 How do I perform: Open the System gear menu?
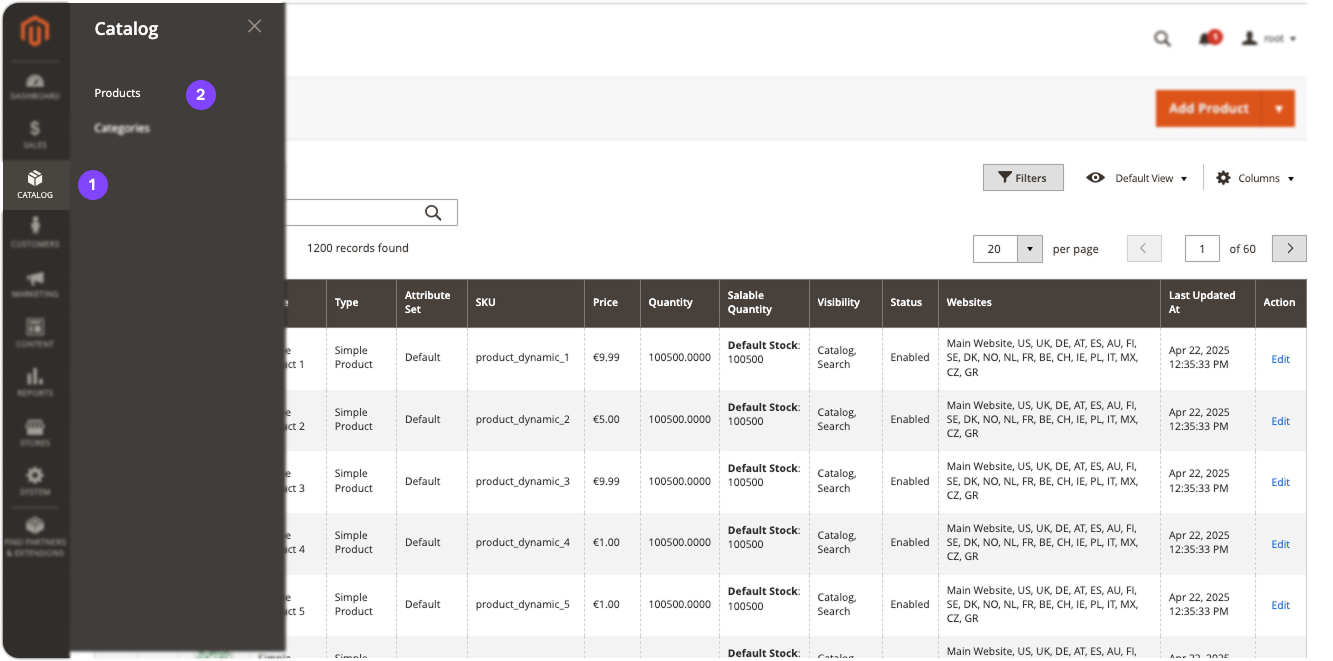tap(35, 481)
